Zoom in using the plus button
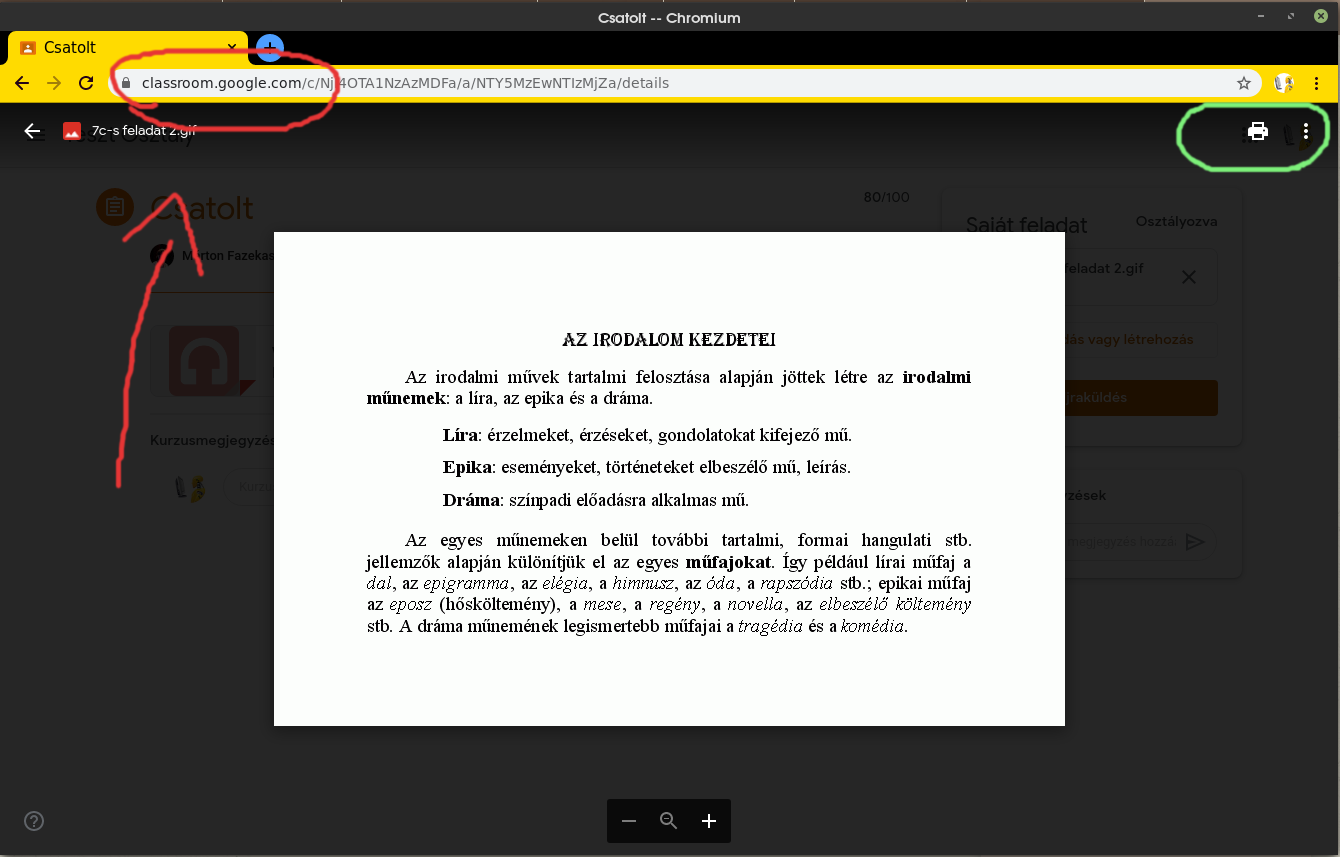1340x857 pixels. [709, 821]
